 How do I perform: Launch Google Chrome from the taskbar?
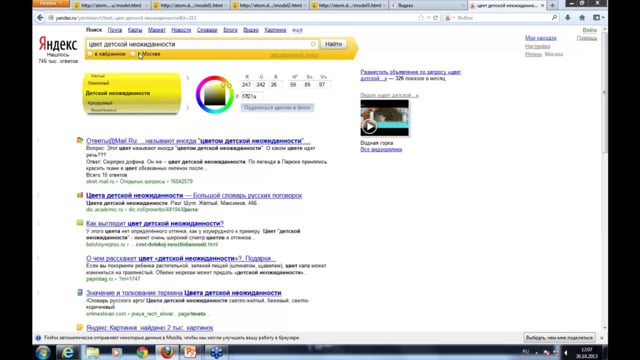(x=142, y=352)
